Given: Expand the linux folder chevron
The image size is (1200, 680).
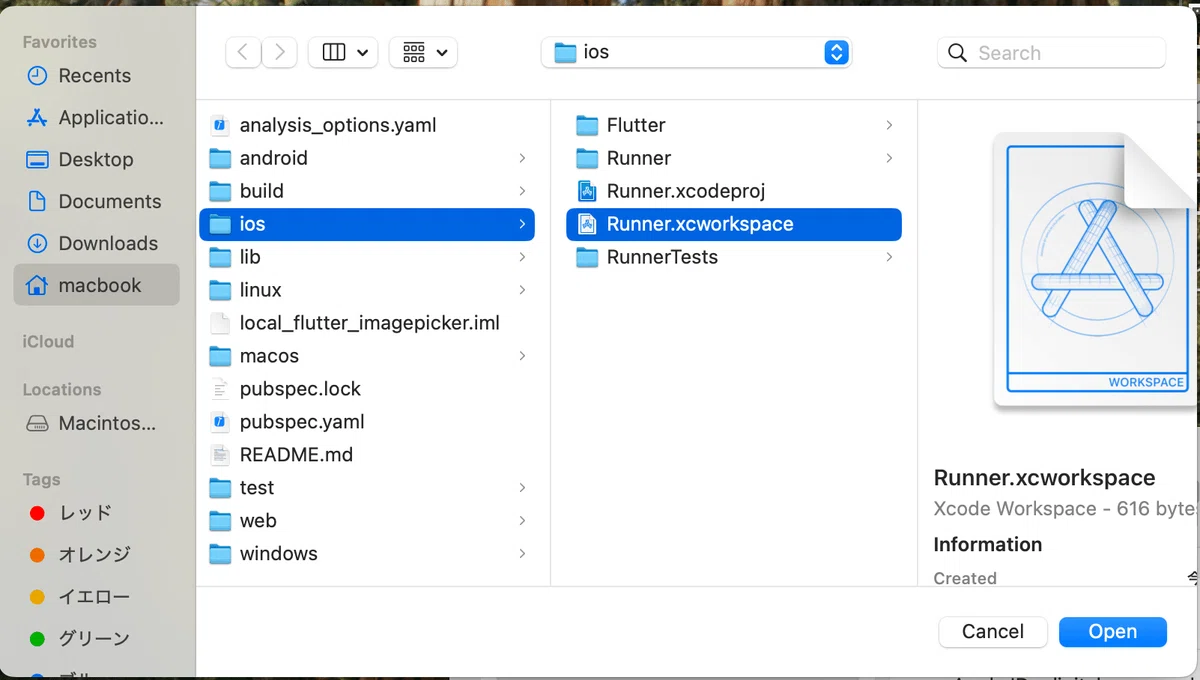Looking at the screenshot, I should coord(522,290).
